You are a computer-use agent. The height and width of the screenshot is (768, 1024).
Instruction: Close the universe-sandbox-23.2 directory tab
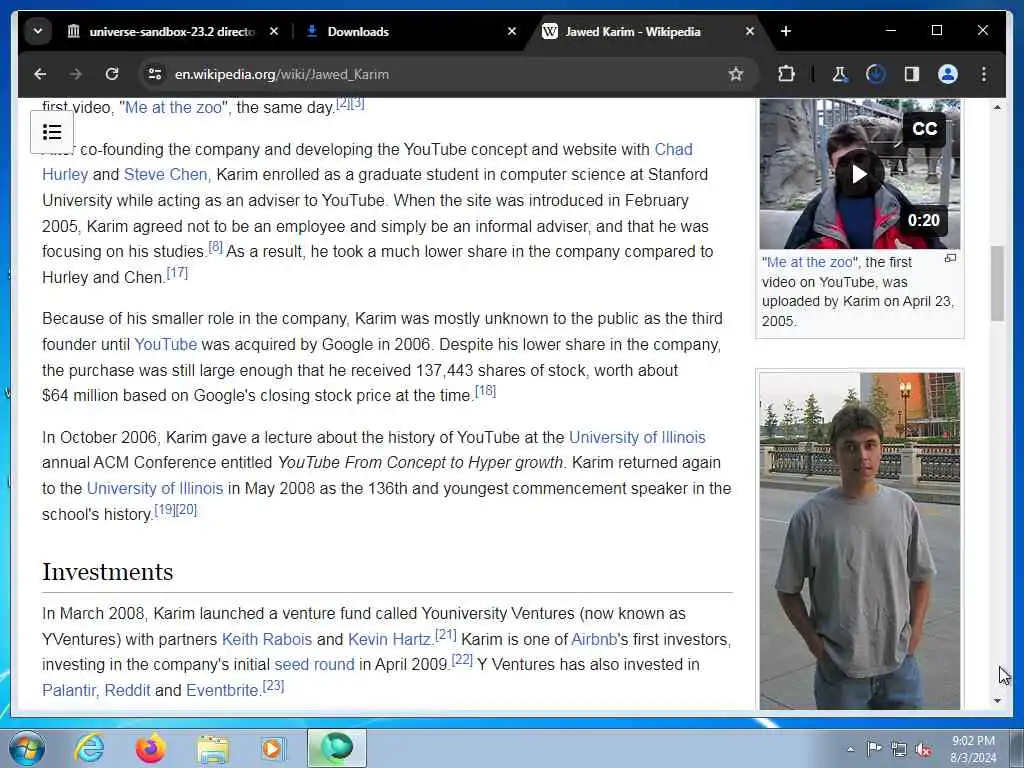274,31
